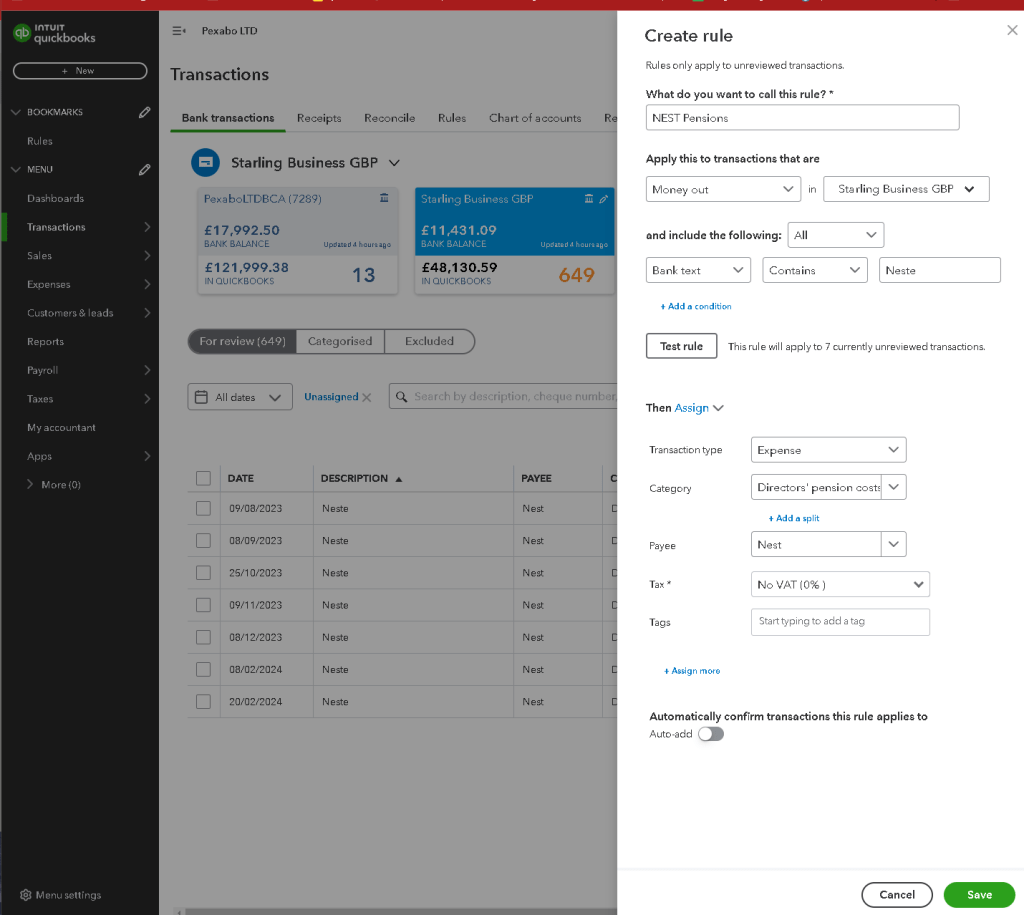This screenshot has width=1024, height=915.
Task: Select the Excluded tab
Action: pyautogui.click(x=429, y=342)
